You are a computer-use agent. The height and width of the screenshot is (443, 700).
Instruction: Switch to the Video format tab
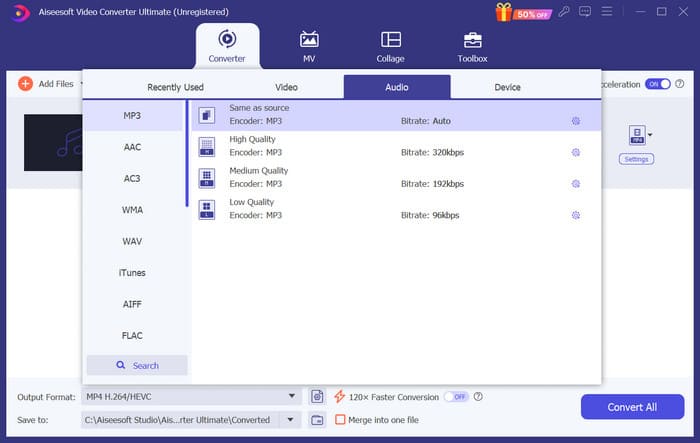[x=286, y=87]
